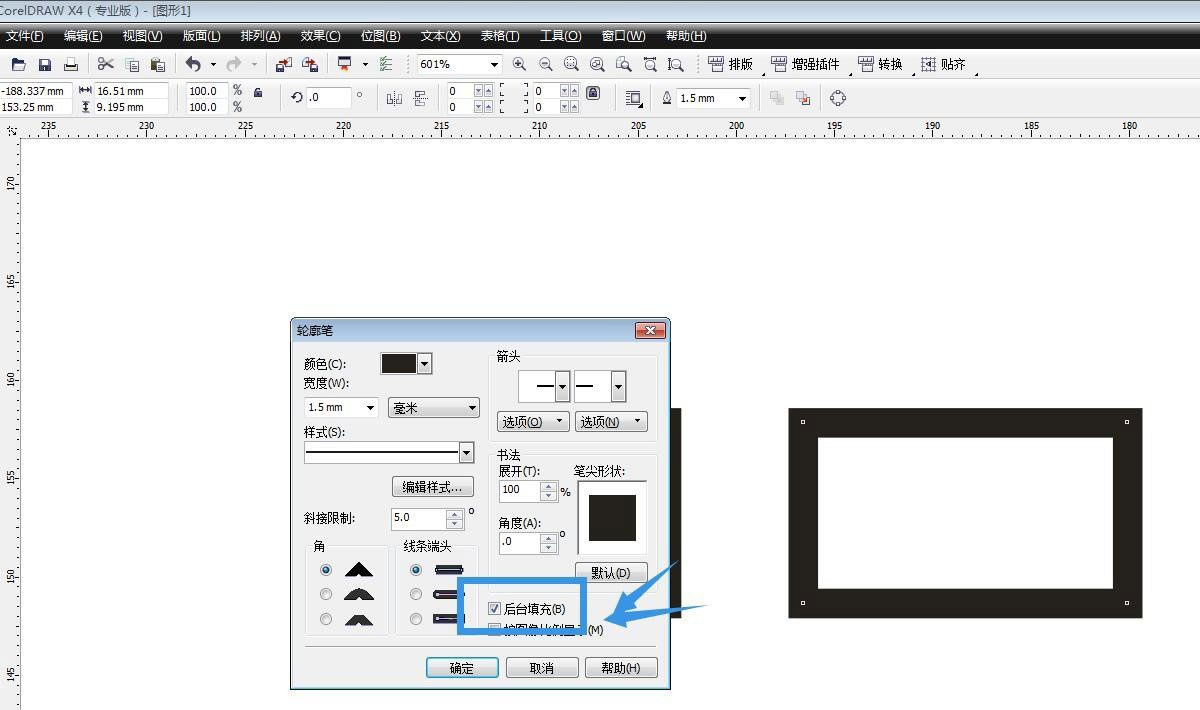The height and width of the screenshot is (710, 1200).
Task: Open the 效果 menu
Action: pos(320,36)
